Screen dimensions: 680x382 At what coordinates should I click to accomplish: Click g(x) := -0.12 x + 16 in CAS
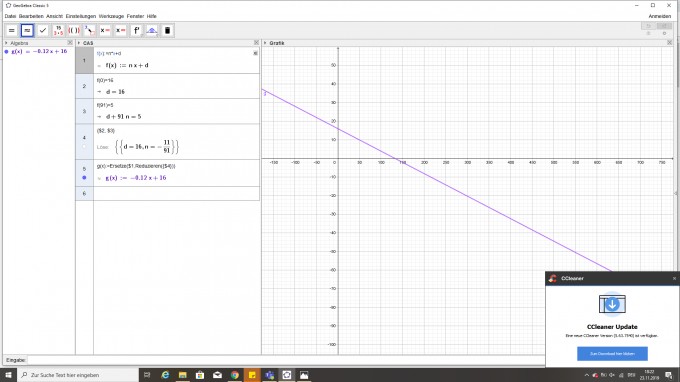136,178
